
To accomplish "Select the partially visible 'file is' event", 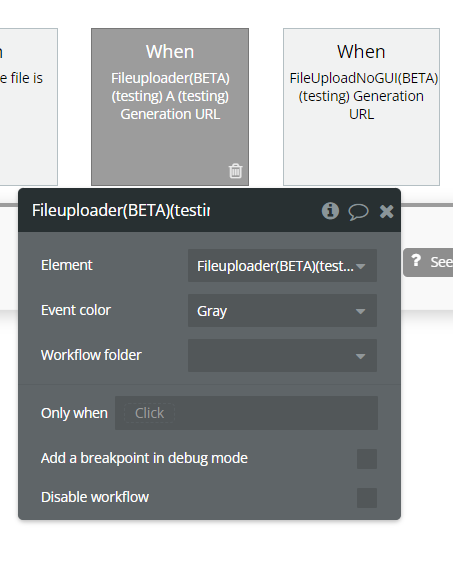I will pos(28,107).
